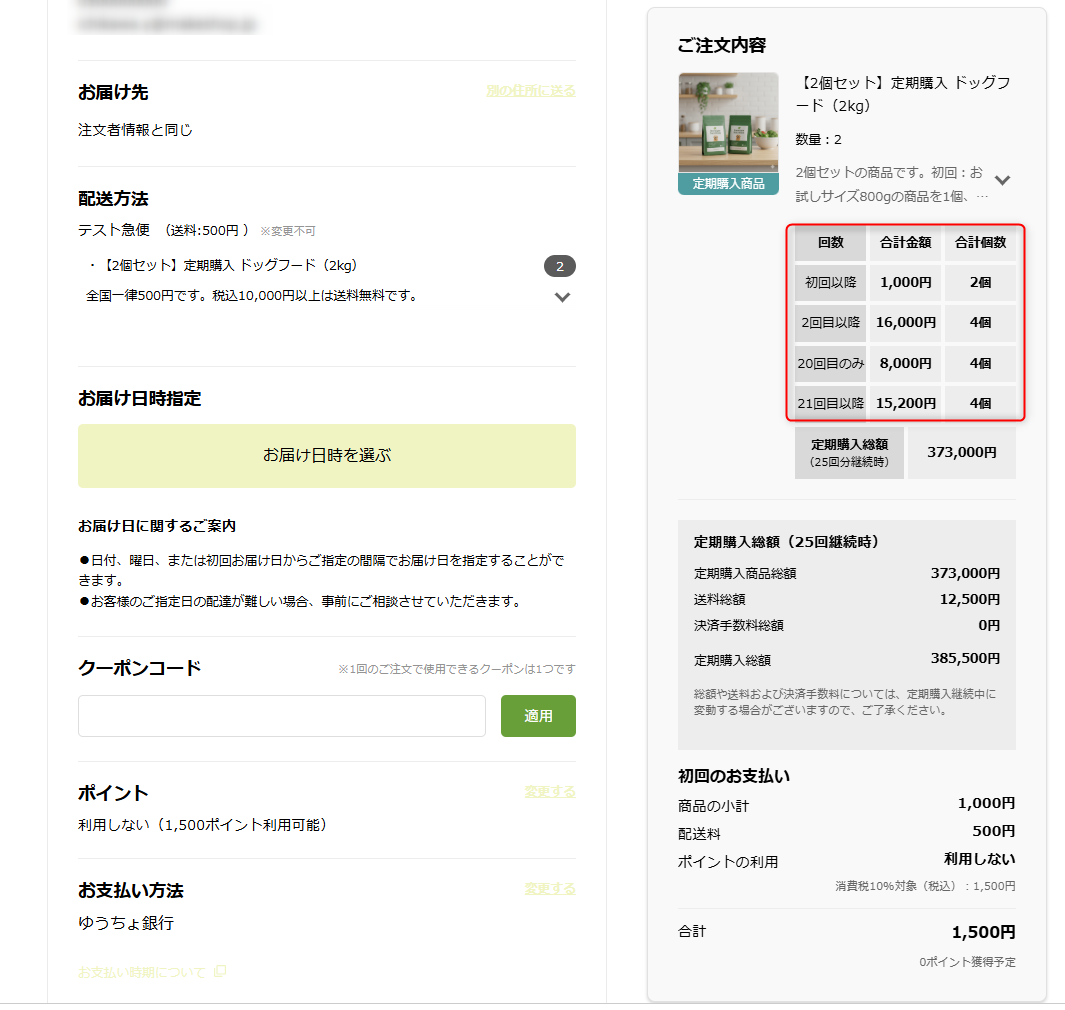Expand the product description chevron in order summary

pos(1002,180)
